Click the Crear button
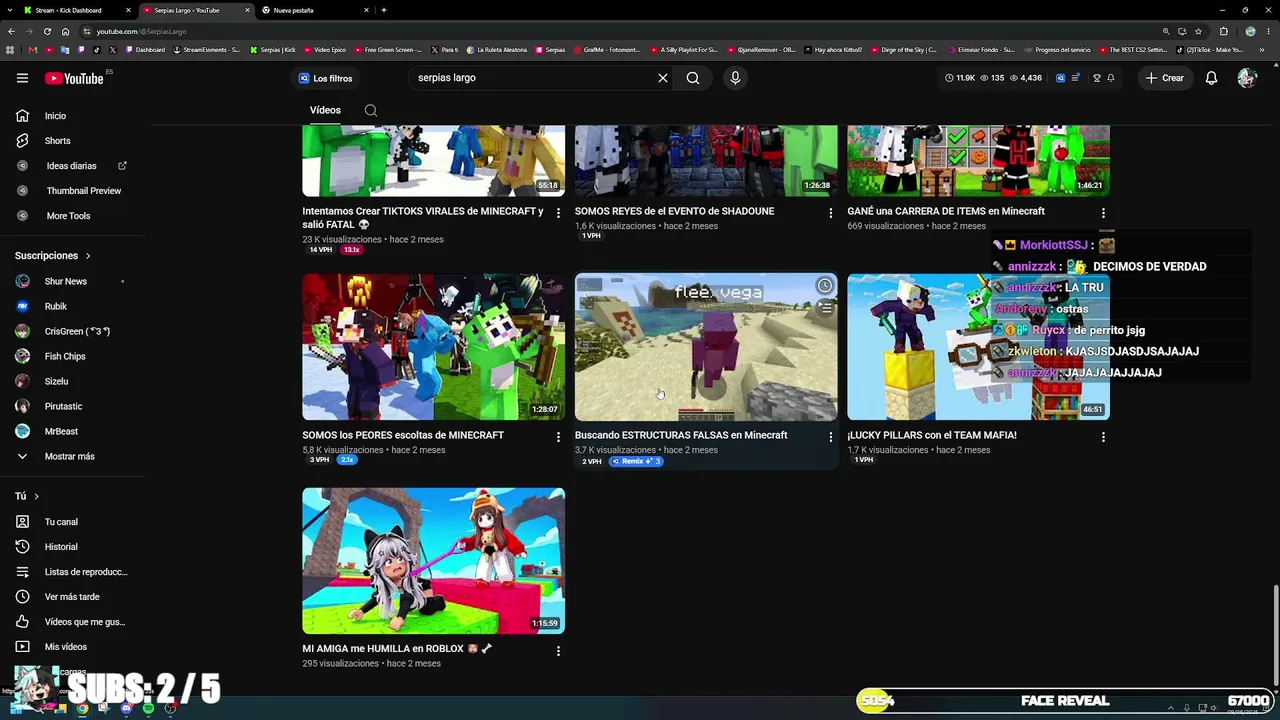 [1165, 78]
